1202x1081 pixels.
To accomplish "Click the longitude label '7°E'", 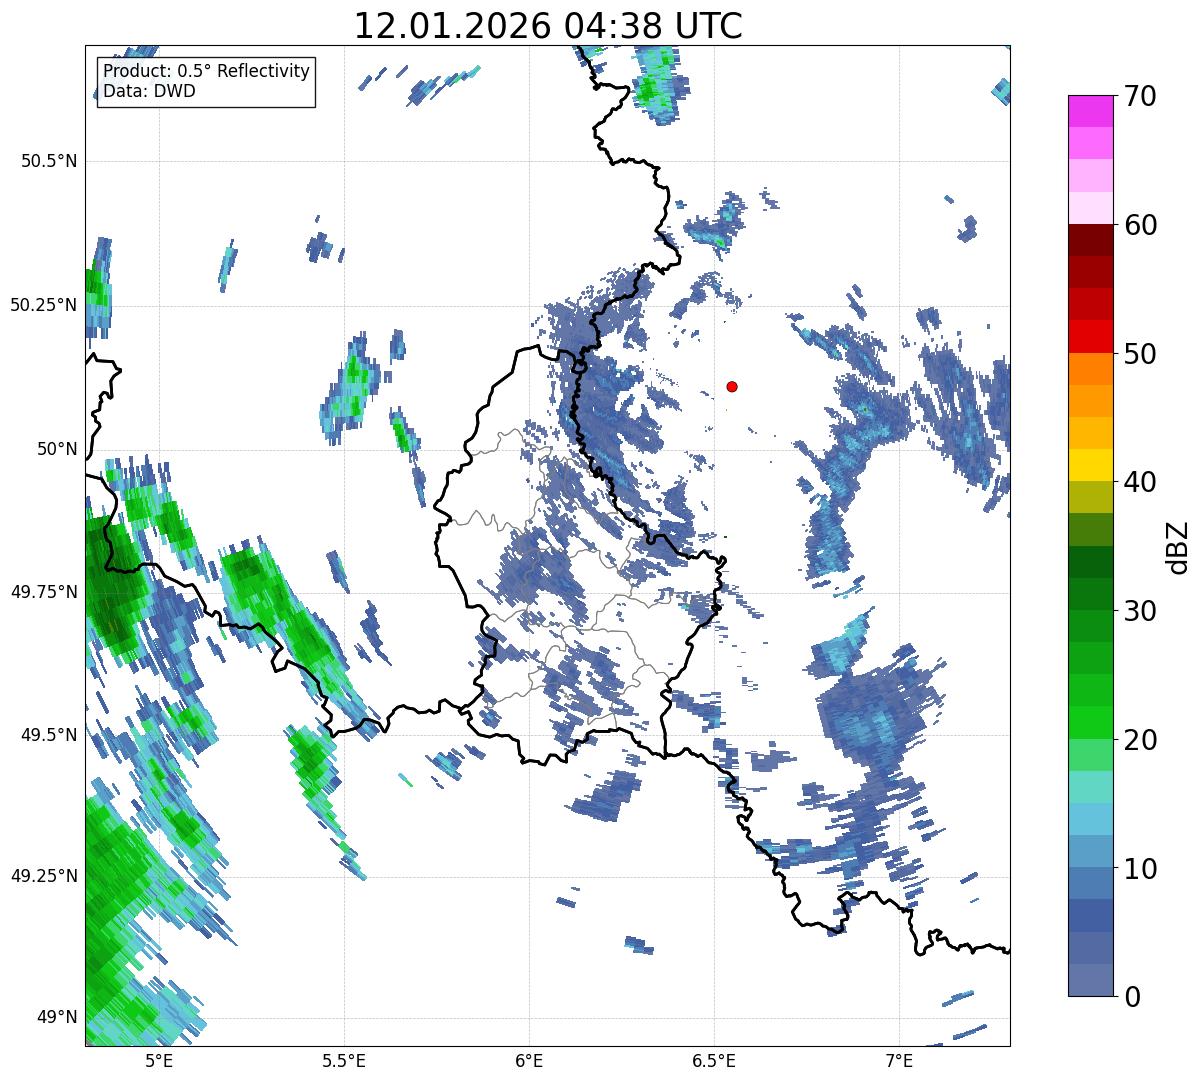I will pos(899,1060).
